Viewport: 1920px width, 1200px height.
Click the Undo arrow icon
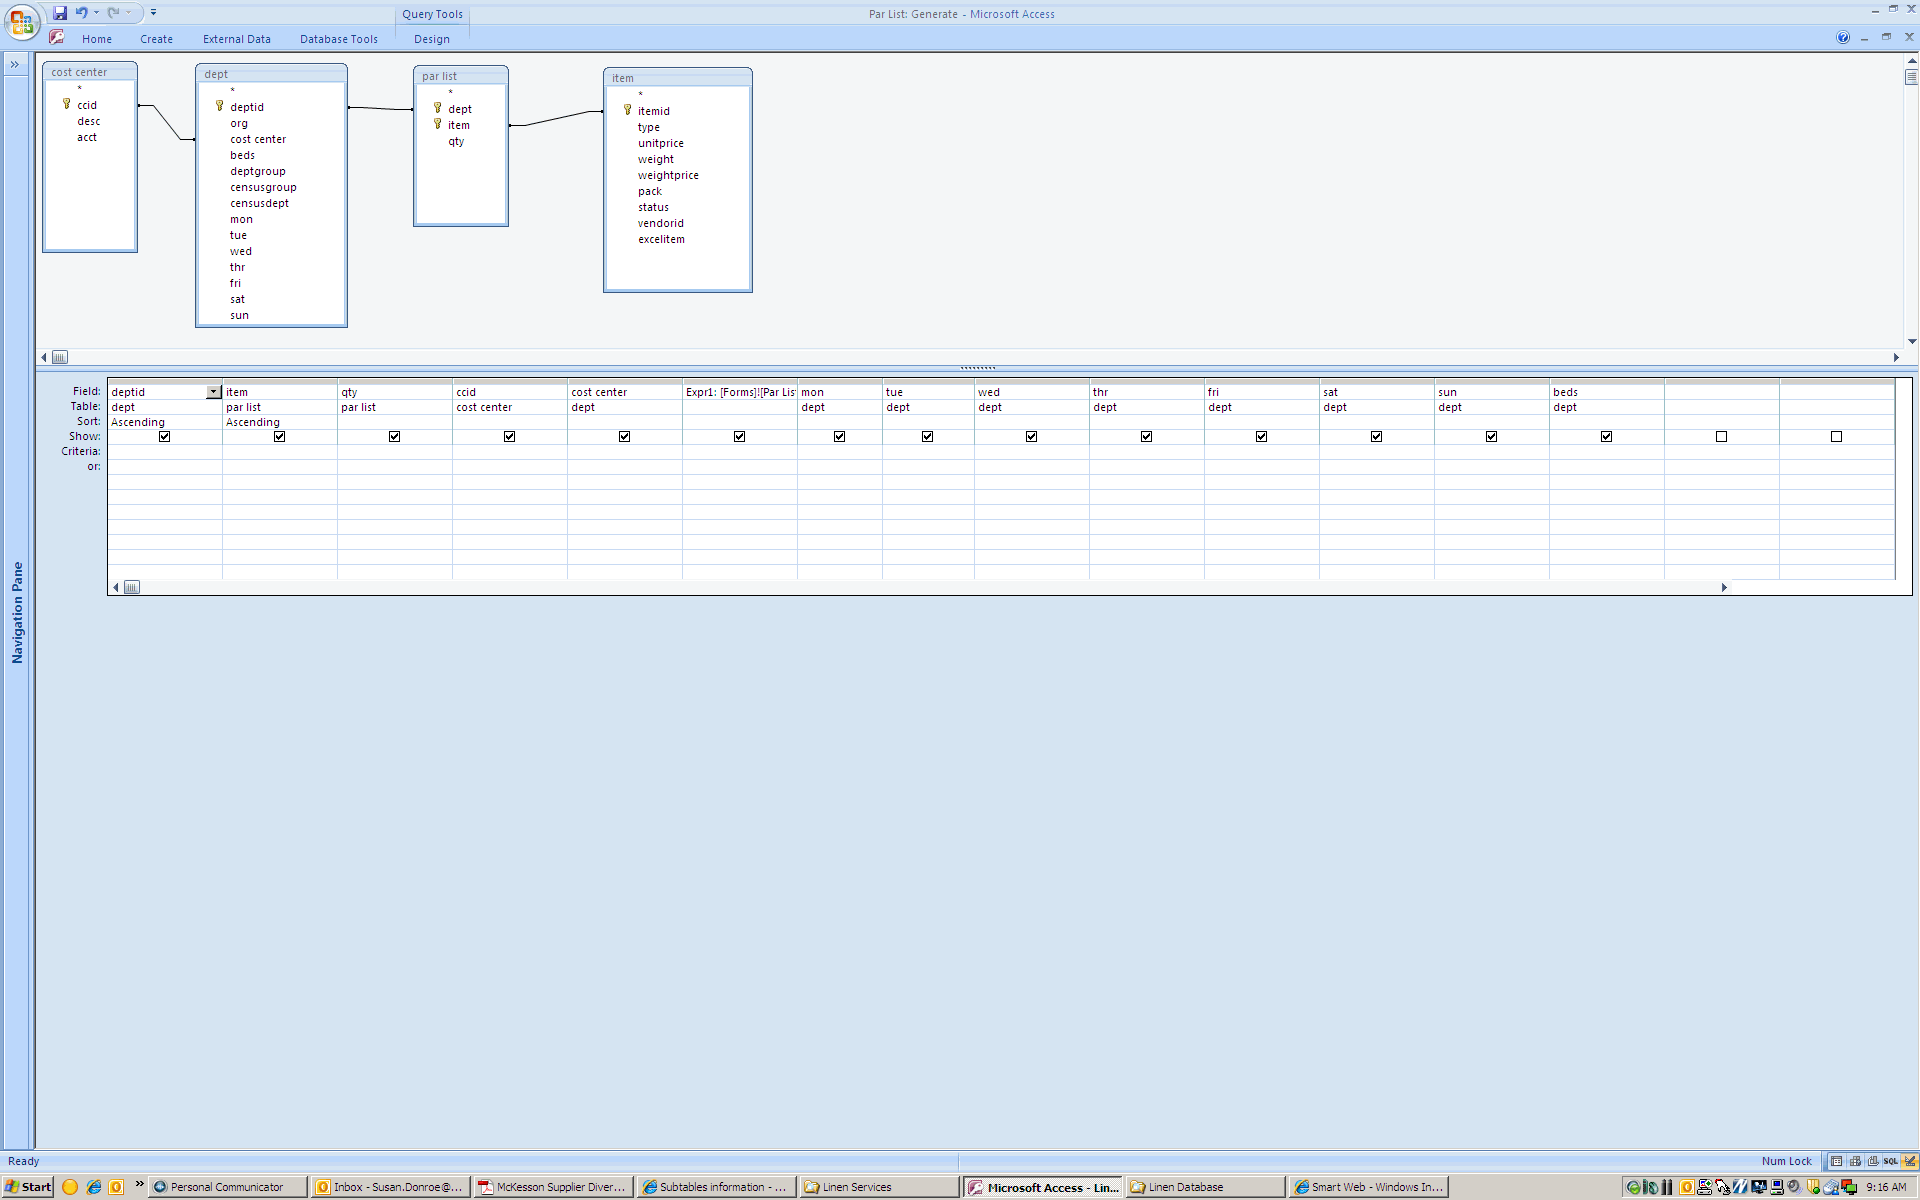81,13
